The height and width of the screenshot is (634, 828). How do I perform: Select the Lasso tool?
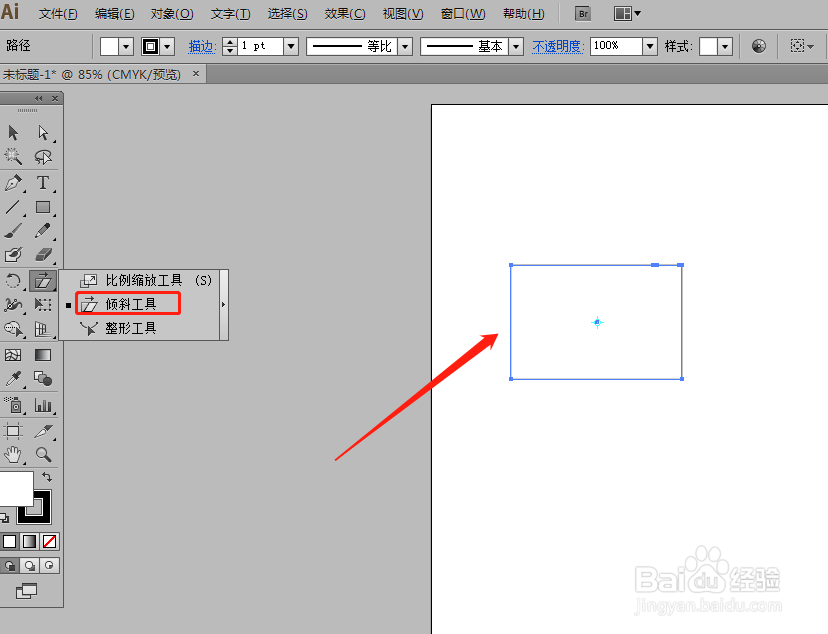click(x=43, y=157)
